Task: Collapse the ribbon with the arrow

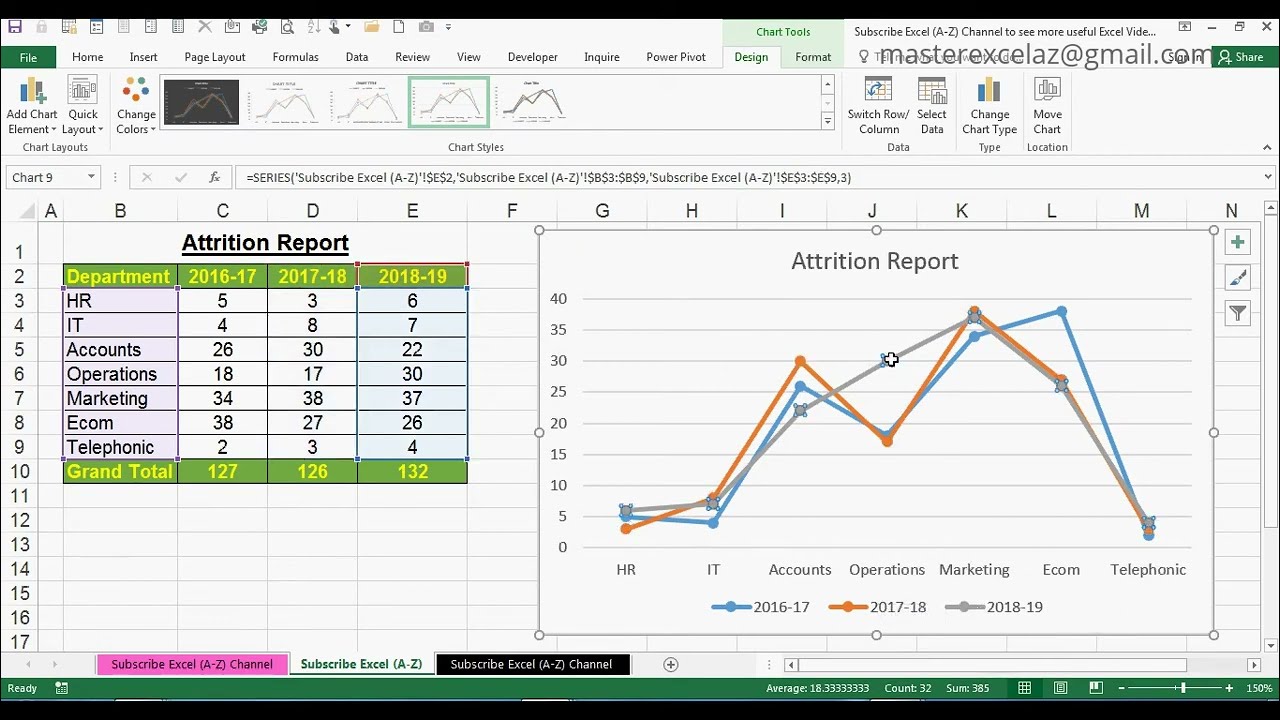Action: coord(1268,148)
